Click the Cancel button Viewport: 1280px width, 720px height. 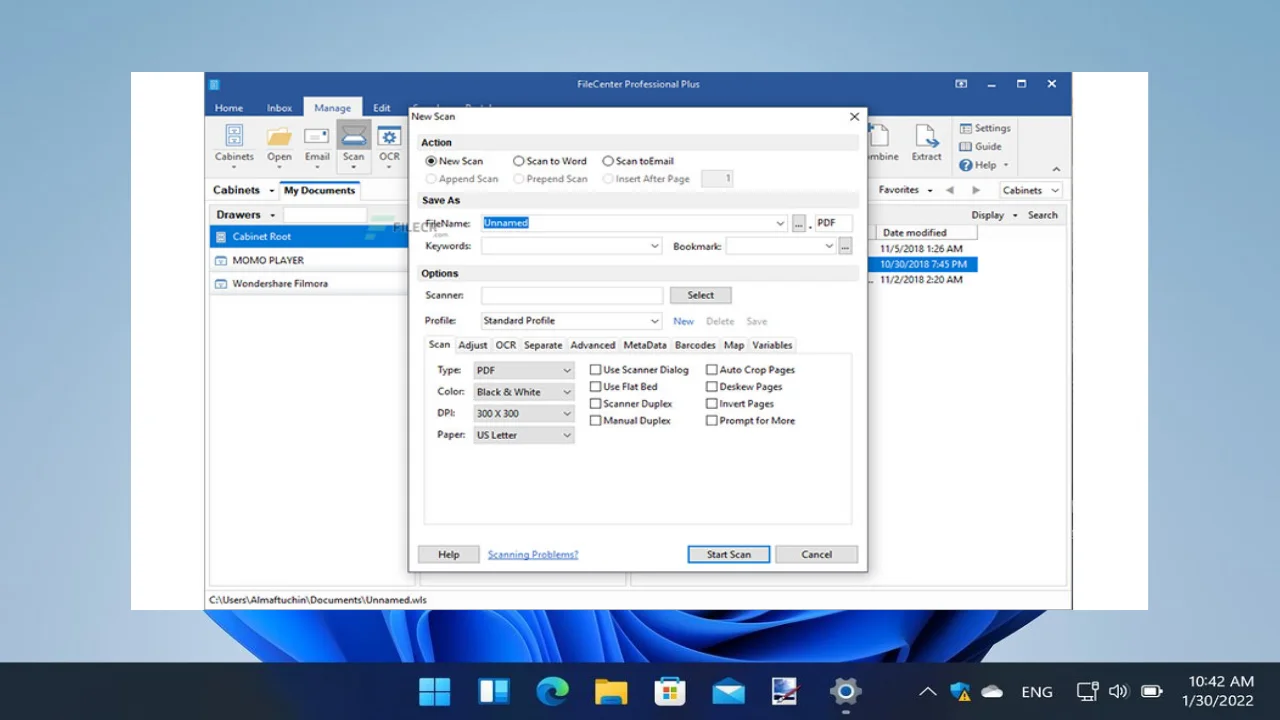coord(816,554)
